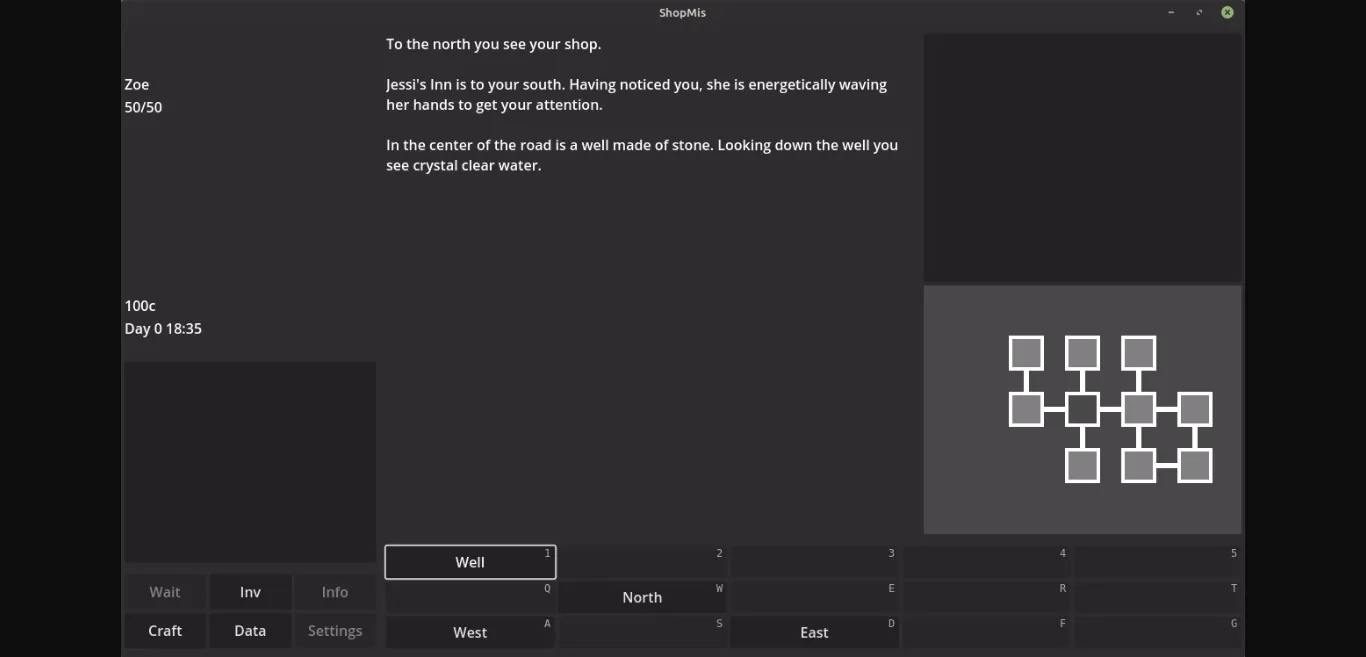Walk North toward your shop
This screenshot has height=657, width=1366.
point(642,596)
